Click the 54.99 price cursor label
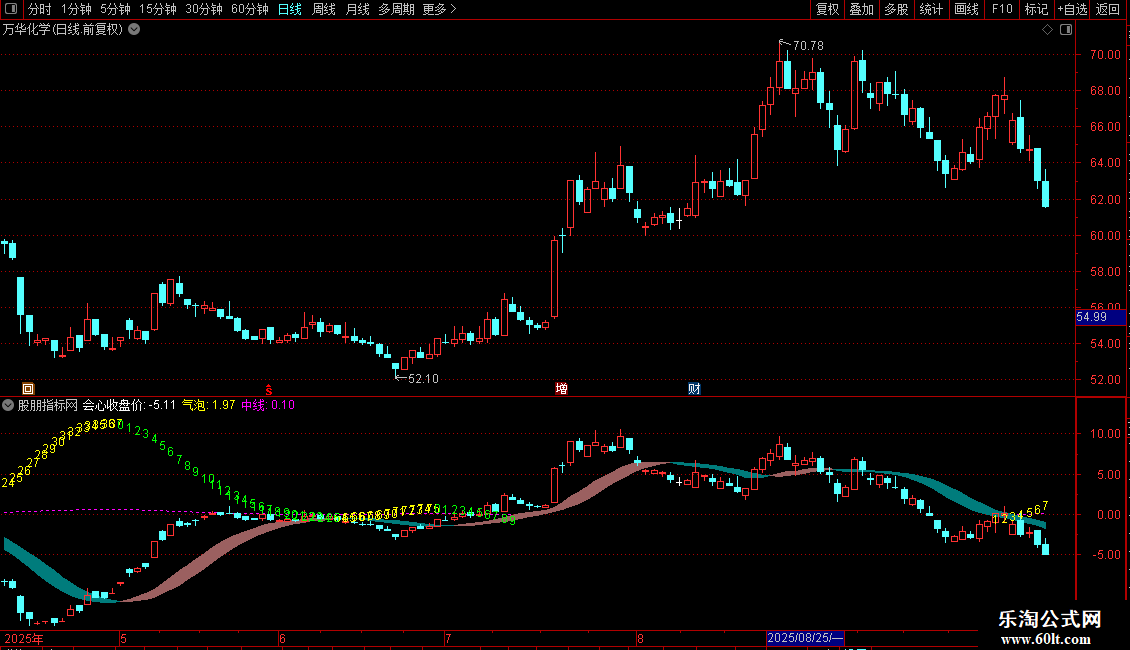Screen dimensions: 1130x650 coord(1100,317)
